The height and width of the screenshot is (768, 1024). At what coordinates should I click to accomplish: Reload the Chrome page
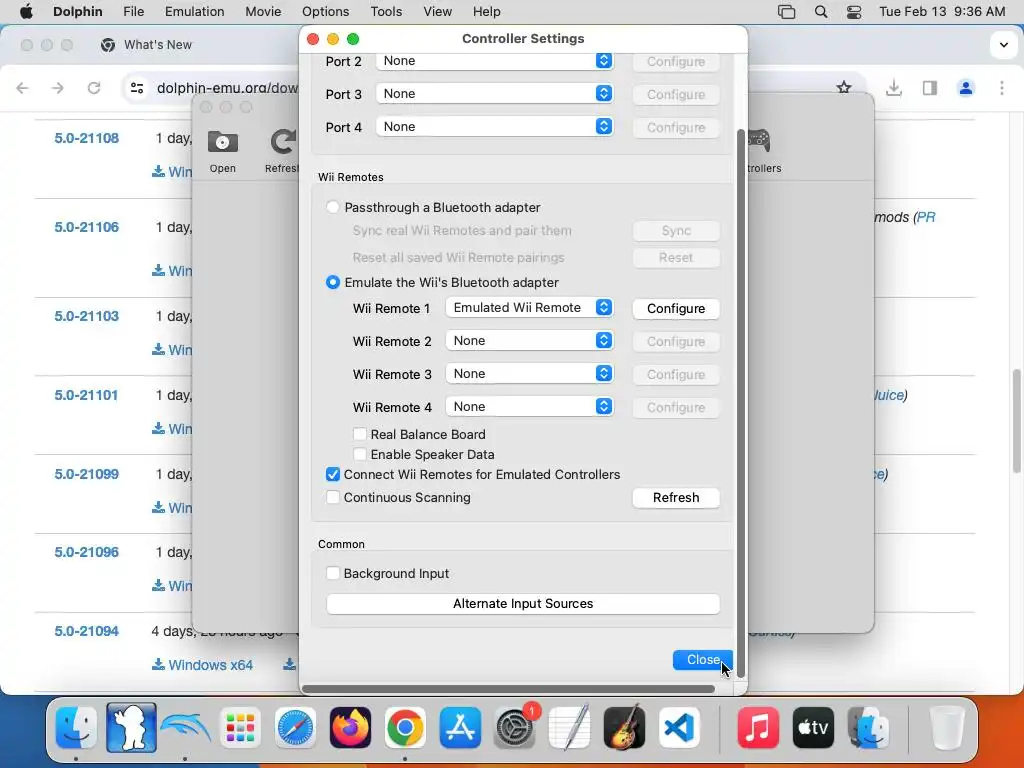pyautogui.click(x=94, y=88)
